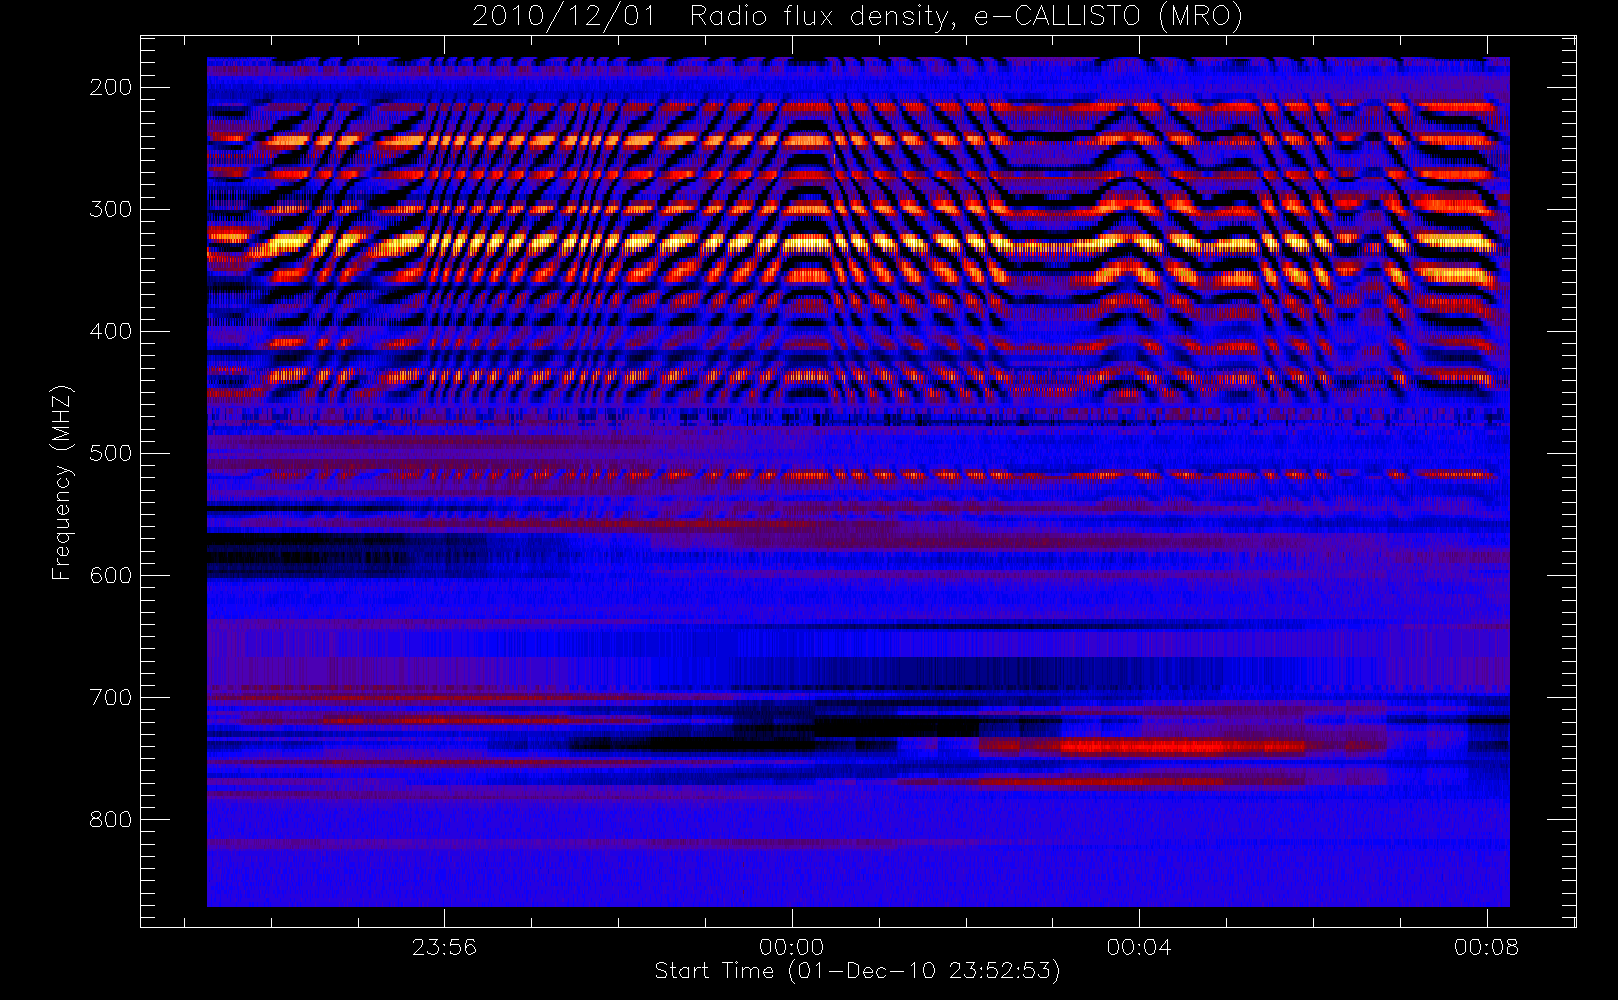Click the 300 frequency tick label
1618x1000 pixels.
click(x=110, y=209)
